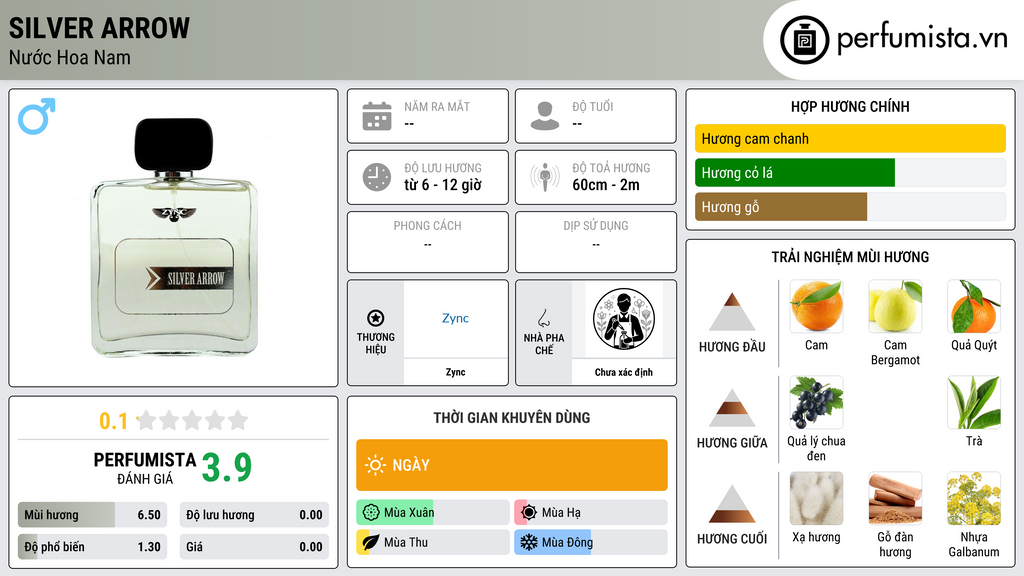Click the male gender symbol icon
1024x576 pixels.
point(37,116)
